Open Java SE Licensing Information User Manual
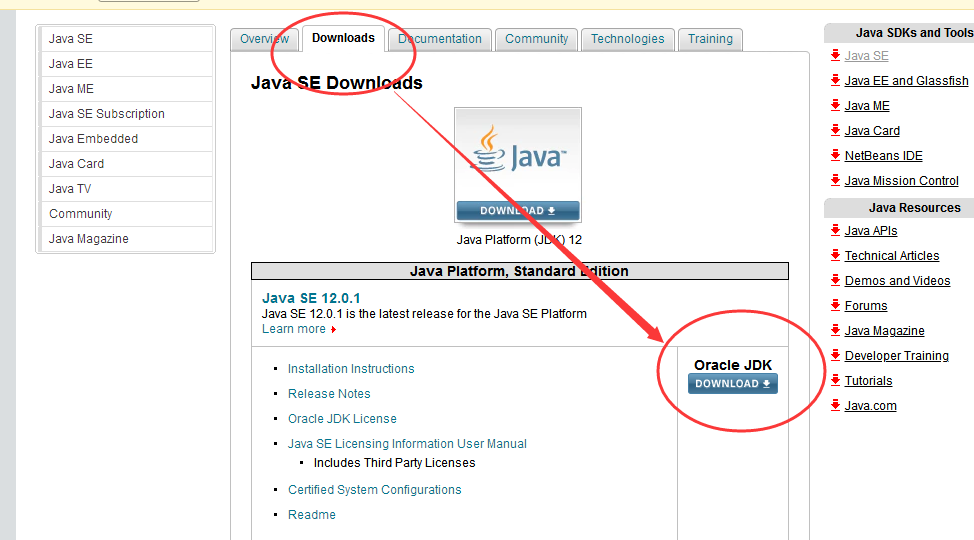This screenshot has width=974, height=540. 407,444
